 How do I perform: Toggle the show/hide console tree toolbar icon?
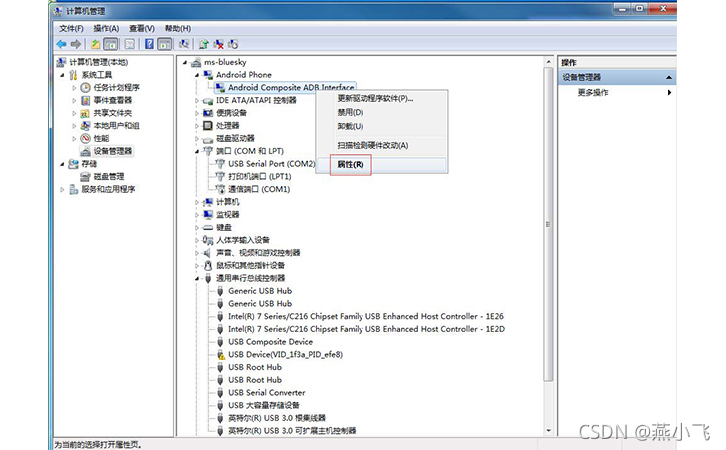[111, 44]
